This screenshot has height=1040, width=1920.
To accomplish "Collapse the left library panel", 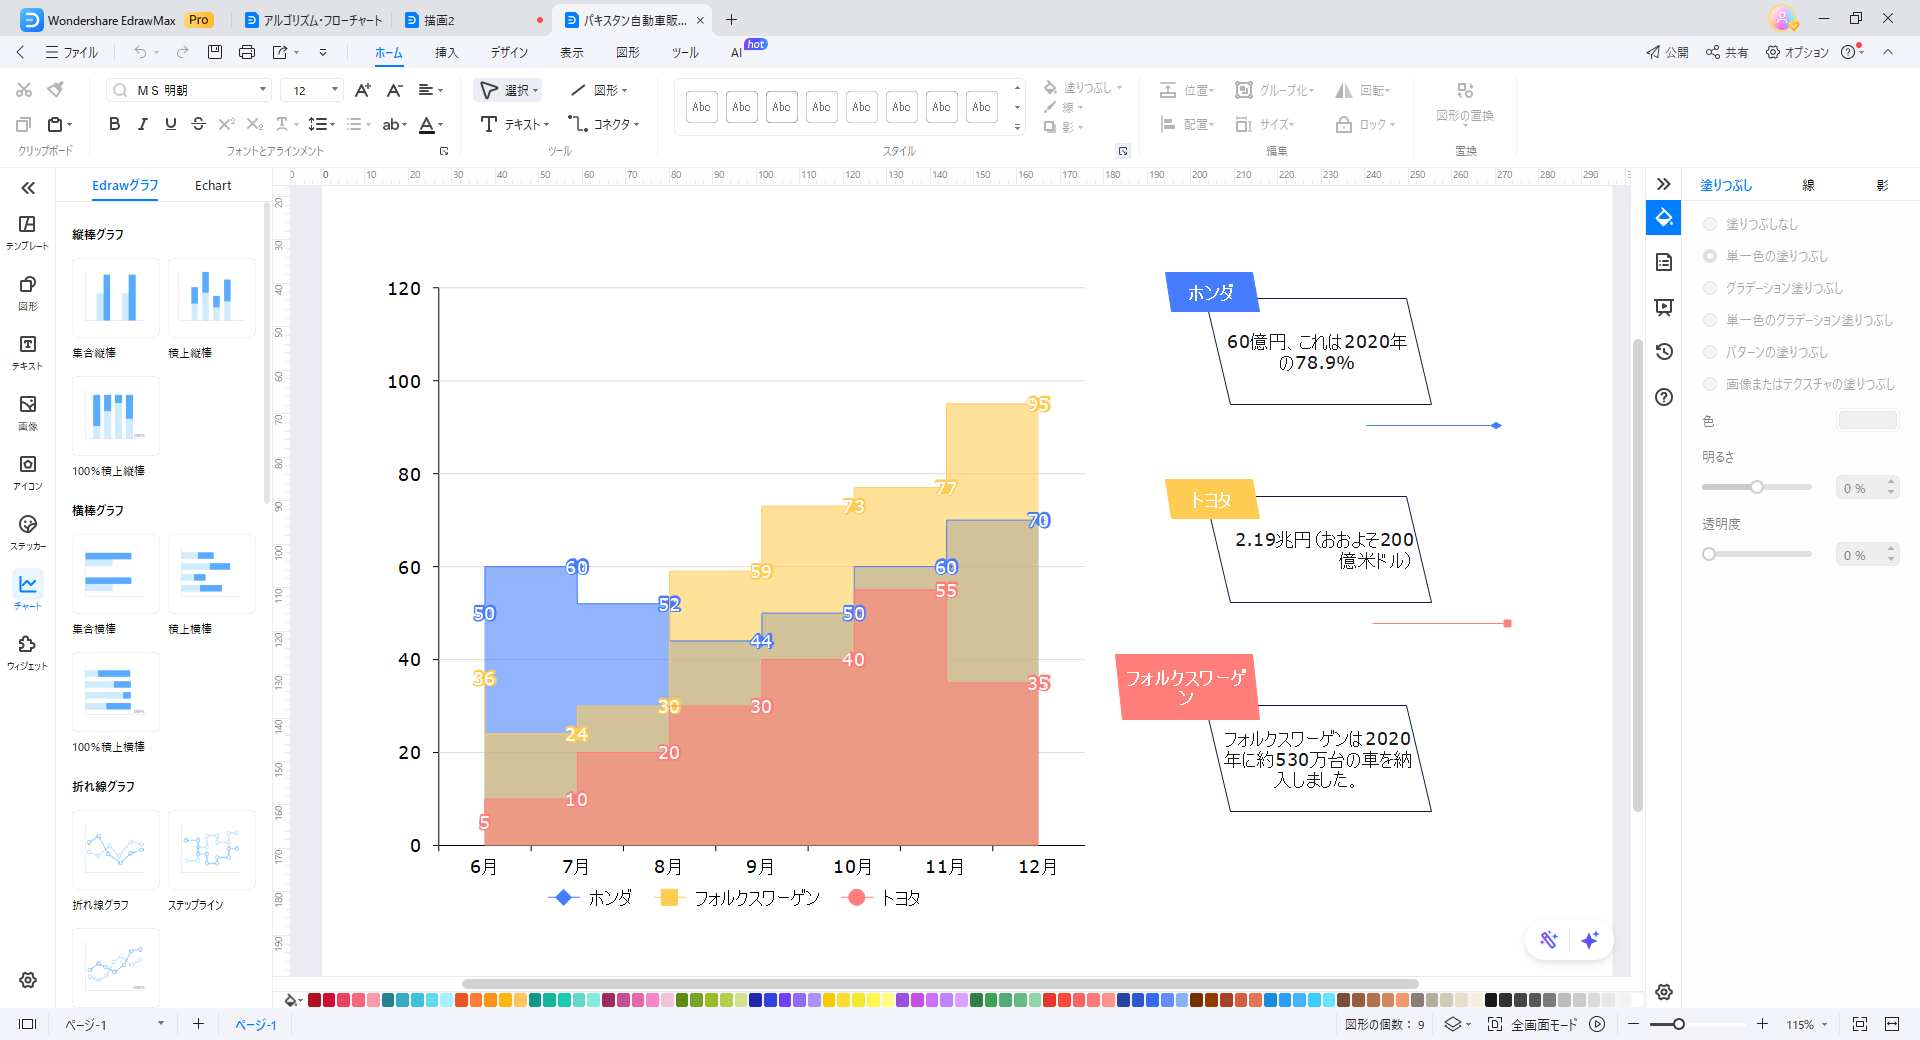I will pyautogui.click(x=28, y=188).
